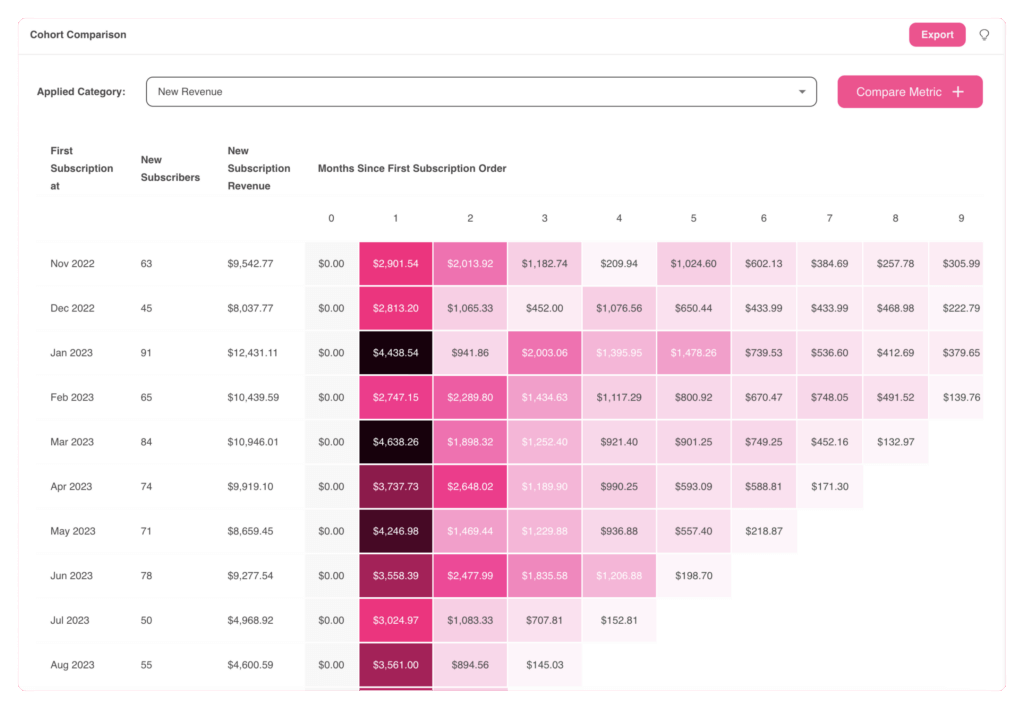Select the $2,901.54 cell in Nov 2022 row
This screenshot has width=1024, height=709.
point(395,263)
